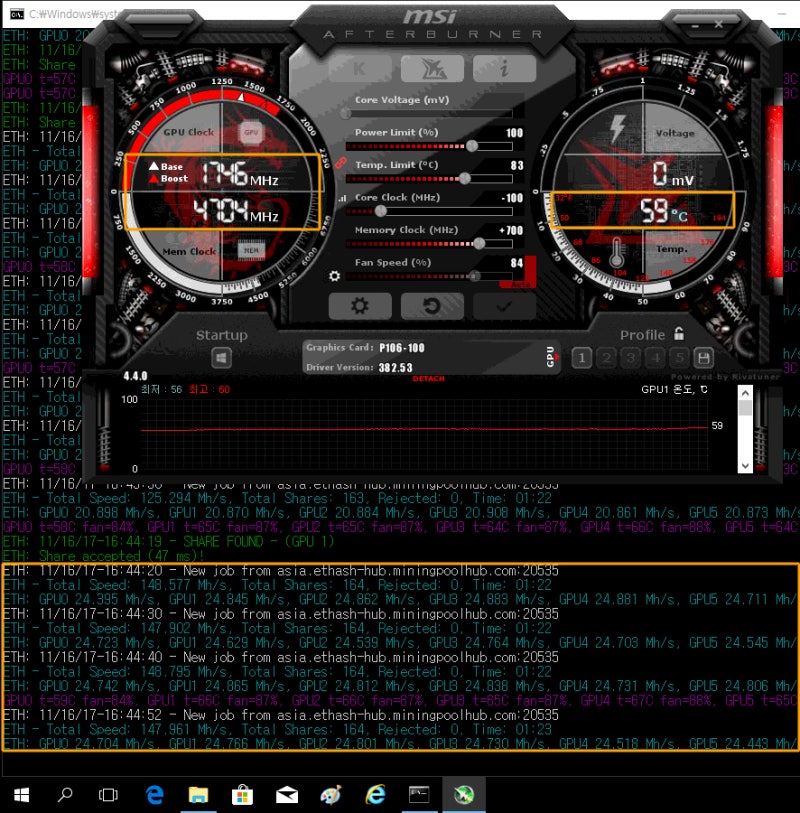Click Afterburner version 4.4.0 label

pos(135,376)
